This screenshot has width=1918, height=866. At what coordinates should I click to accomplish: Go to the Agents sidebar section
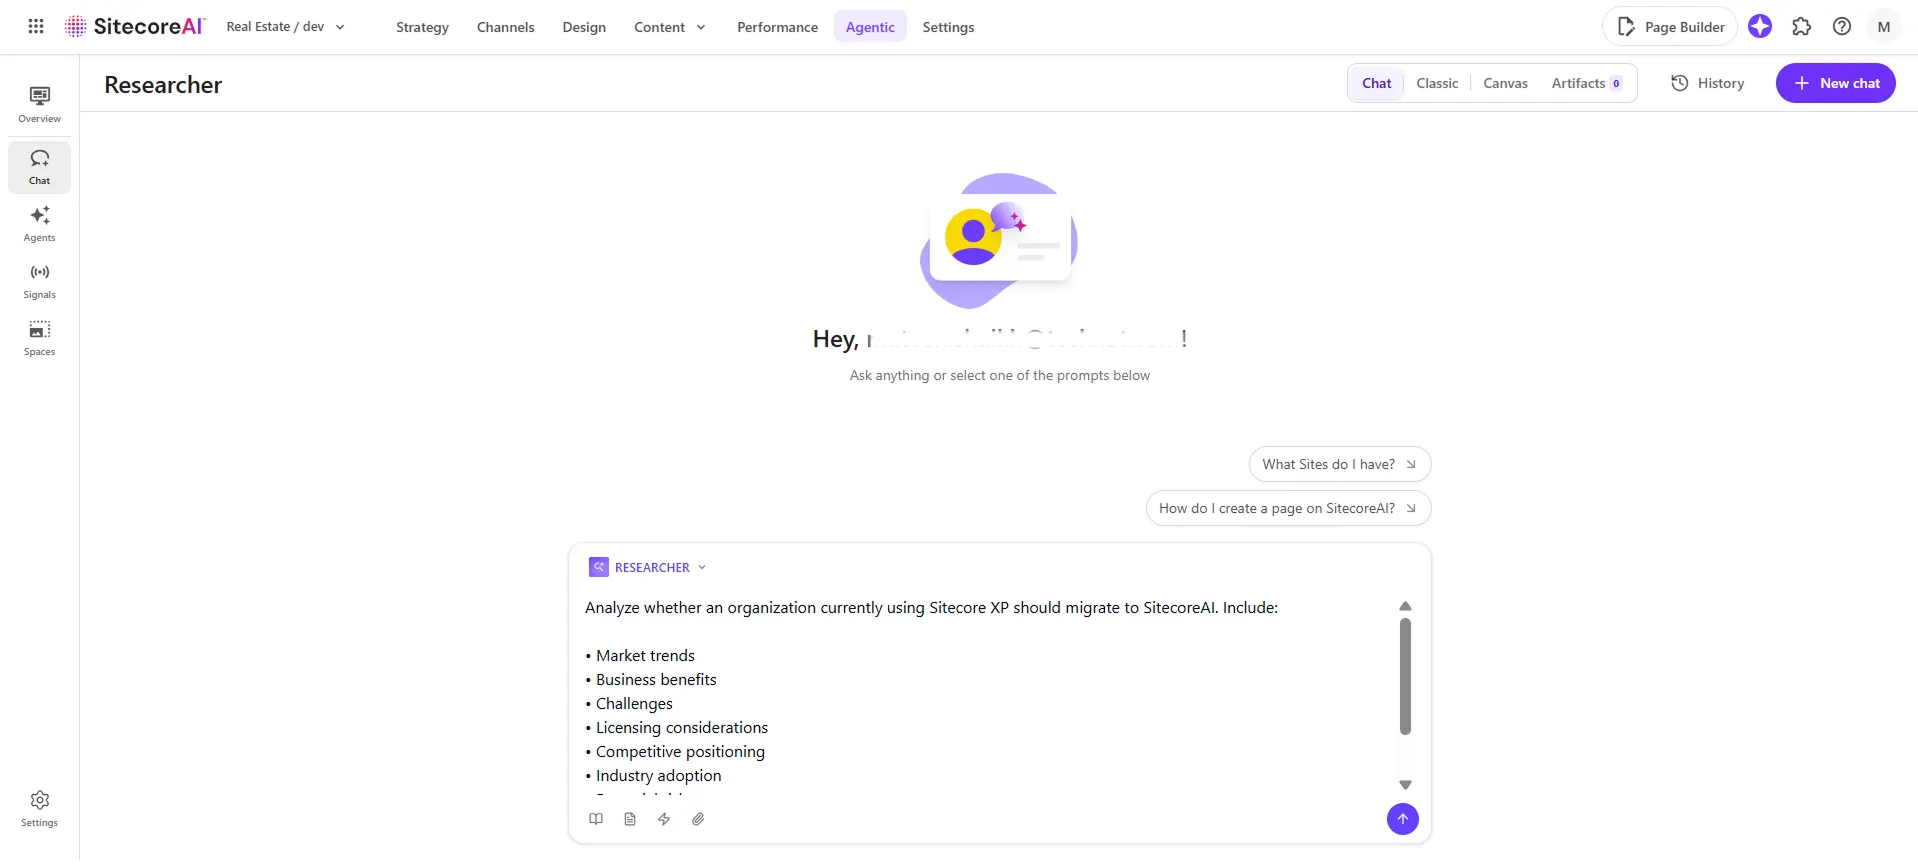pyautogui.click(x=40, y=224)
